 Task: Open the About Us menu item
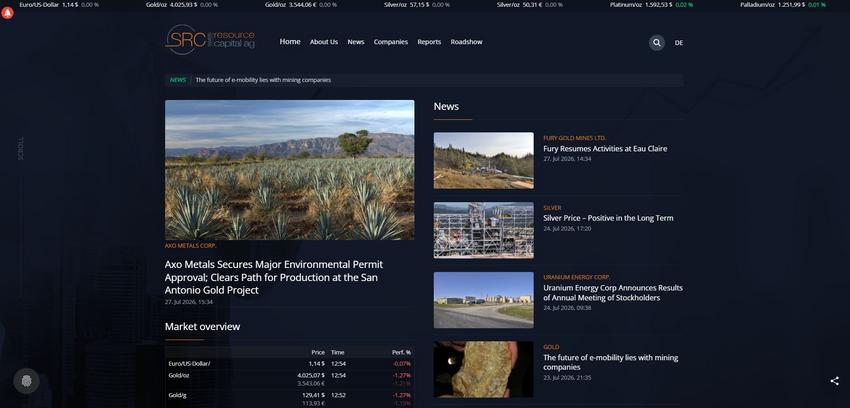(x=324, y=42)
